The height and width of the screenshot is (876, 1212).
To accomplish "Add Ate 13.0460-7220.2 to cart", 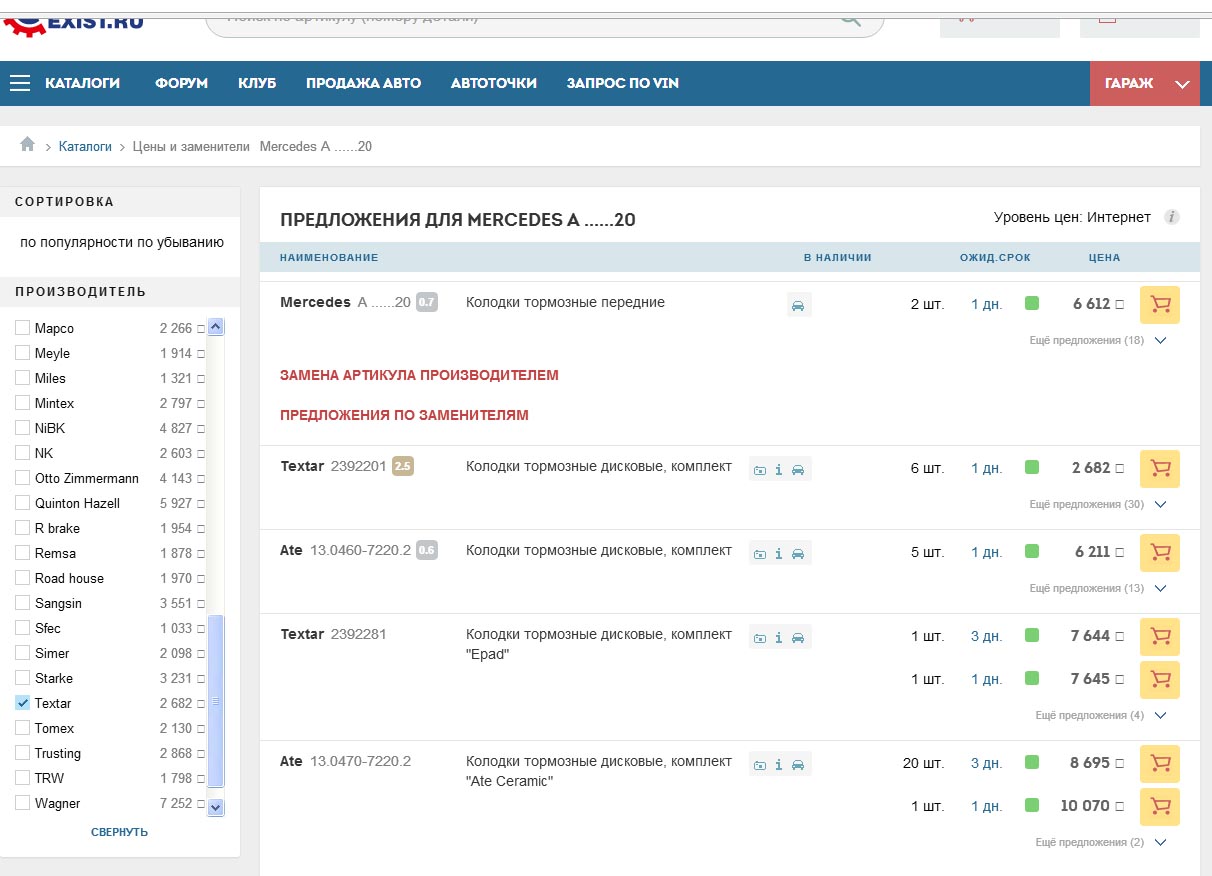I will [x=1160, y=553].
